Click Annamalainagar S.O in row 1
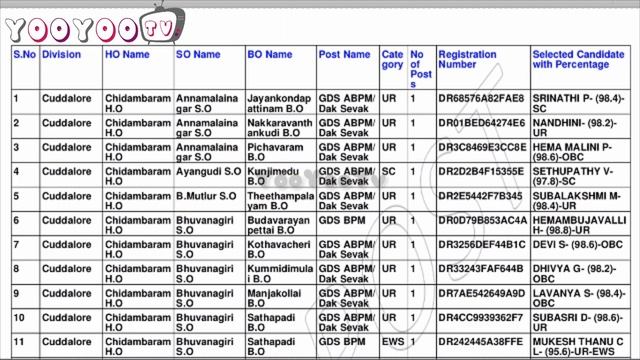The height and width of the screenshot is (360, 640). (x=207, y=103)
